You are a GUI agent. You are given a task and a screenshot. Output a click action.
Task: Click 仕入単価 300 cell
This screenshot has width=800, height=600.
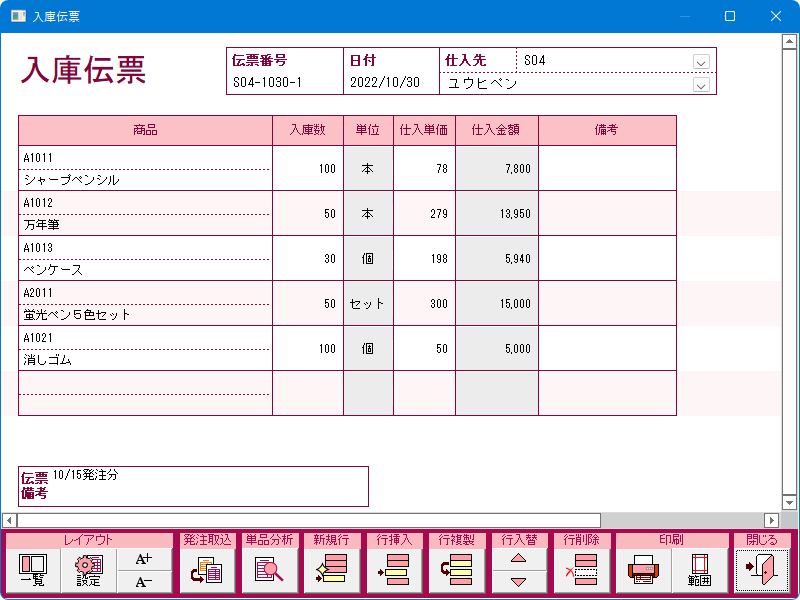pyautogui.click(x=424, y=303)
